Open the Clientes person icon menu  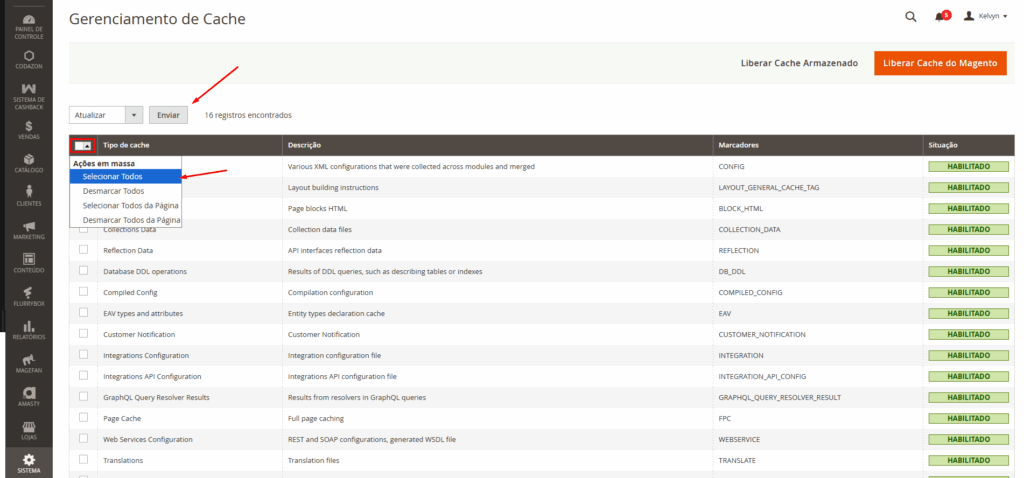tap(29, 195)
